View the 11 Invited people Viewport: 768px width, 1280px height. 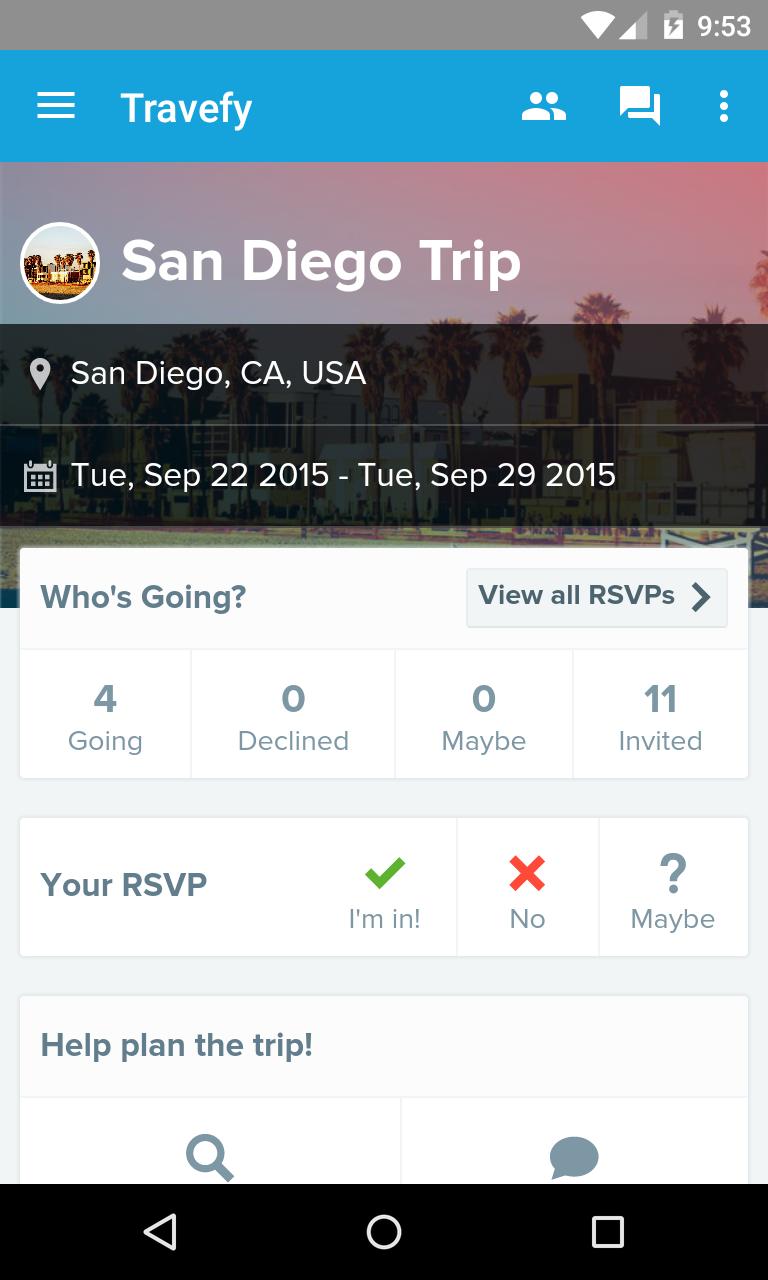[x=660, y=715]
